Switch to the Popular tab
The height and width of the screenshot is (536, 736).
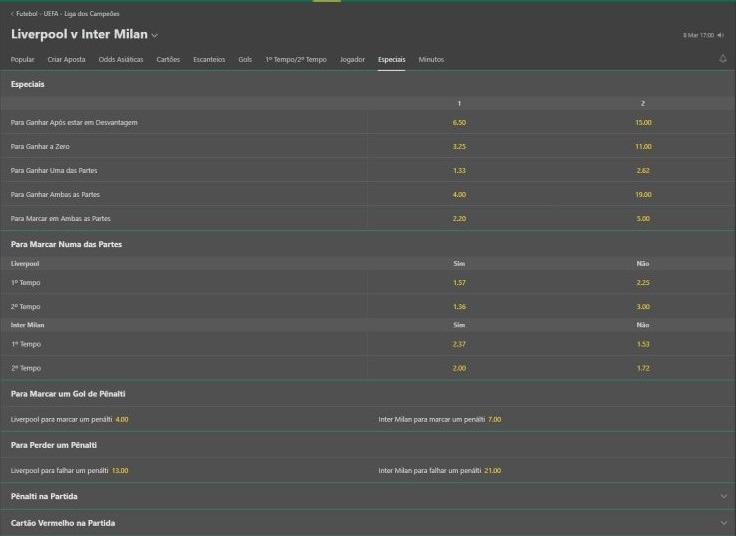(23, 60)
